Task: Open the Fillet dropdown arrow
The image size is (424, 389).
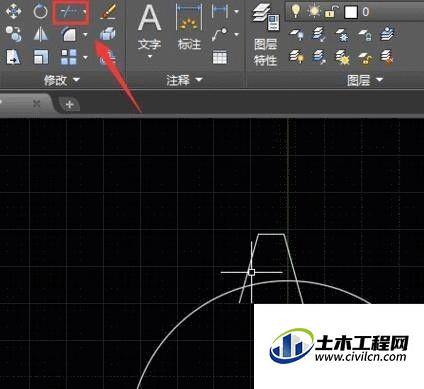Action: click(85, 35)
